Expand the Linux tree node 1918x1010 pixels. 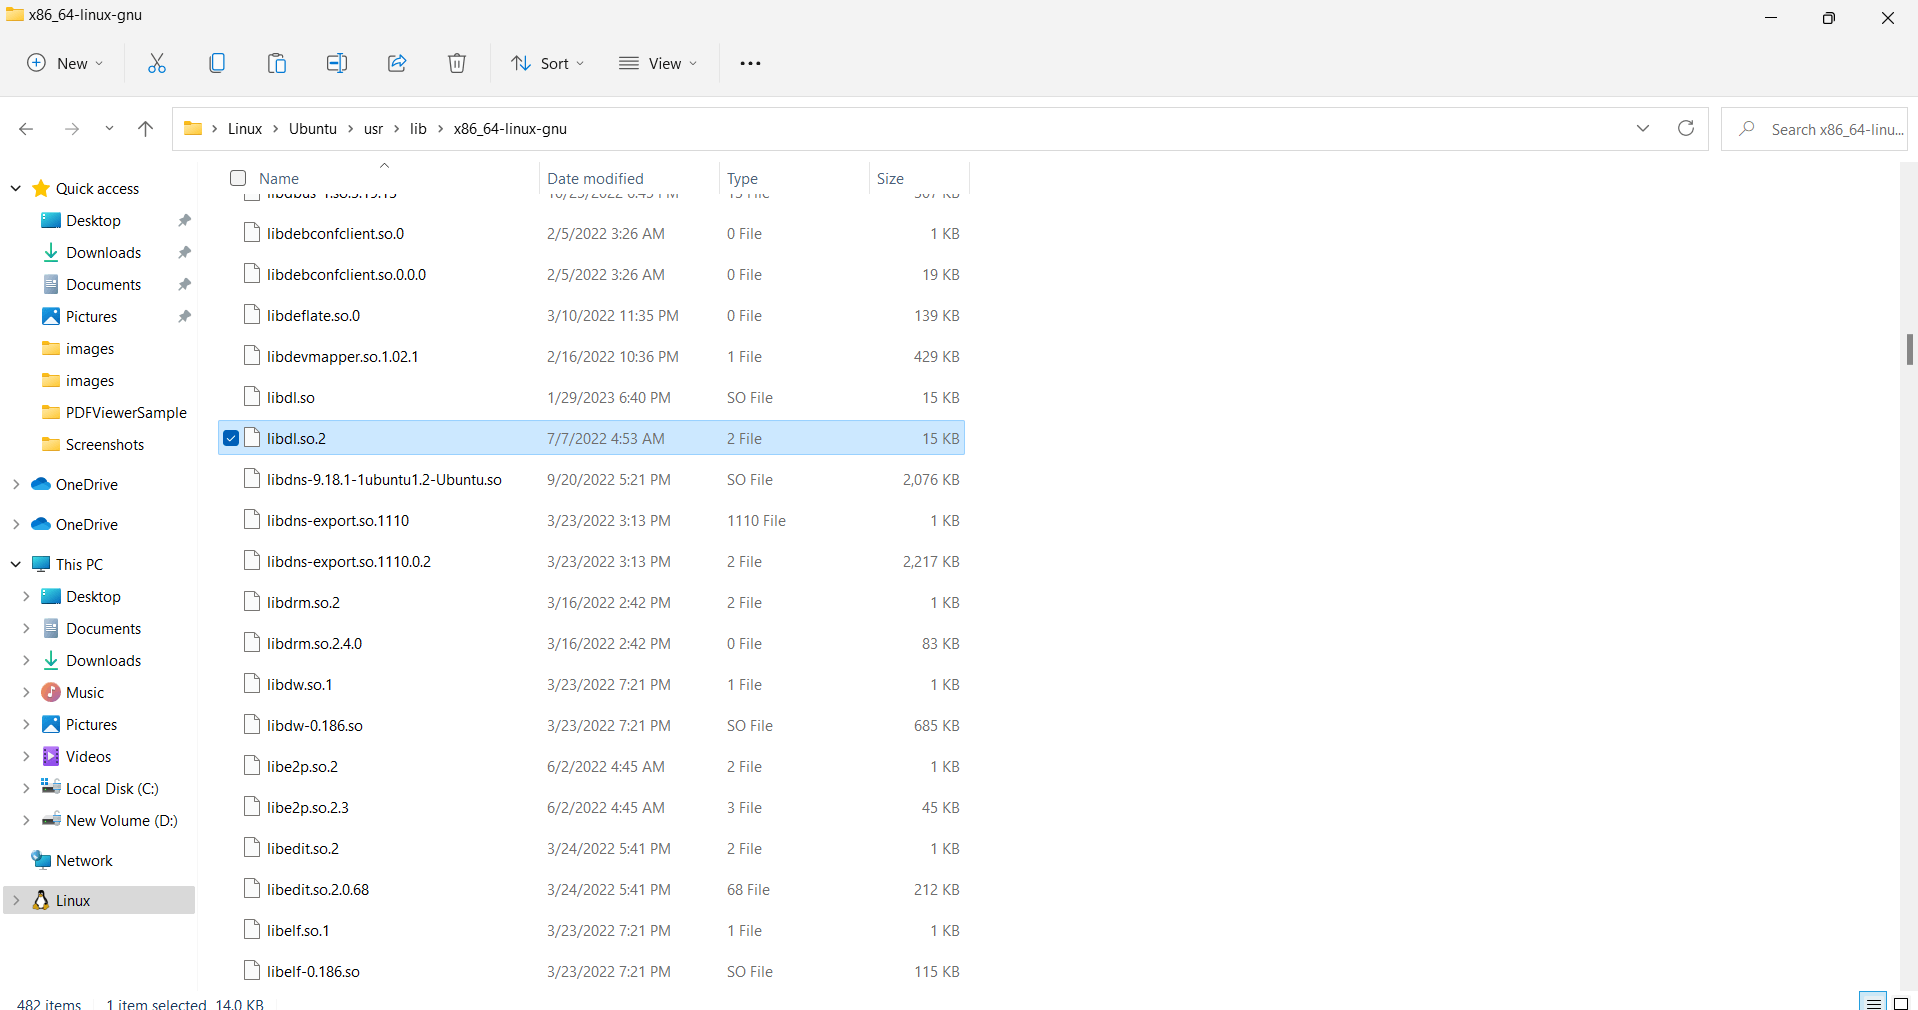click(x=16, y=900)
